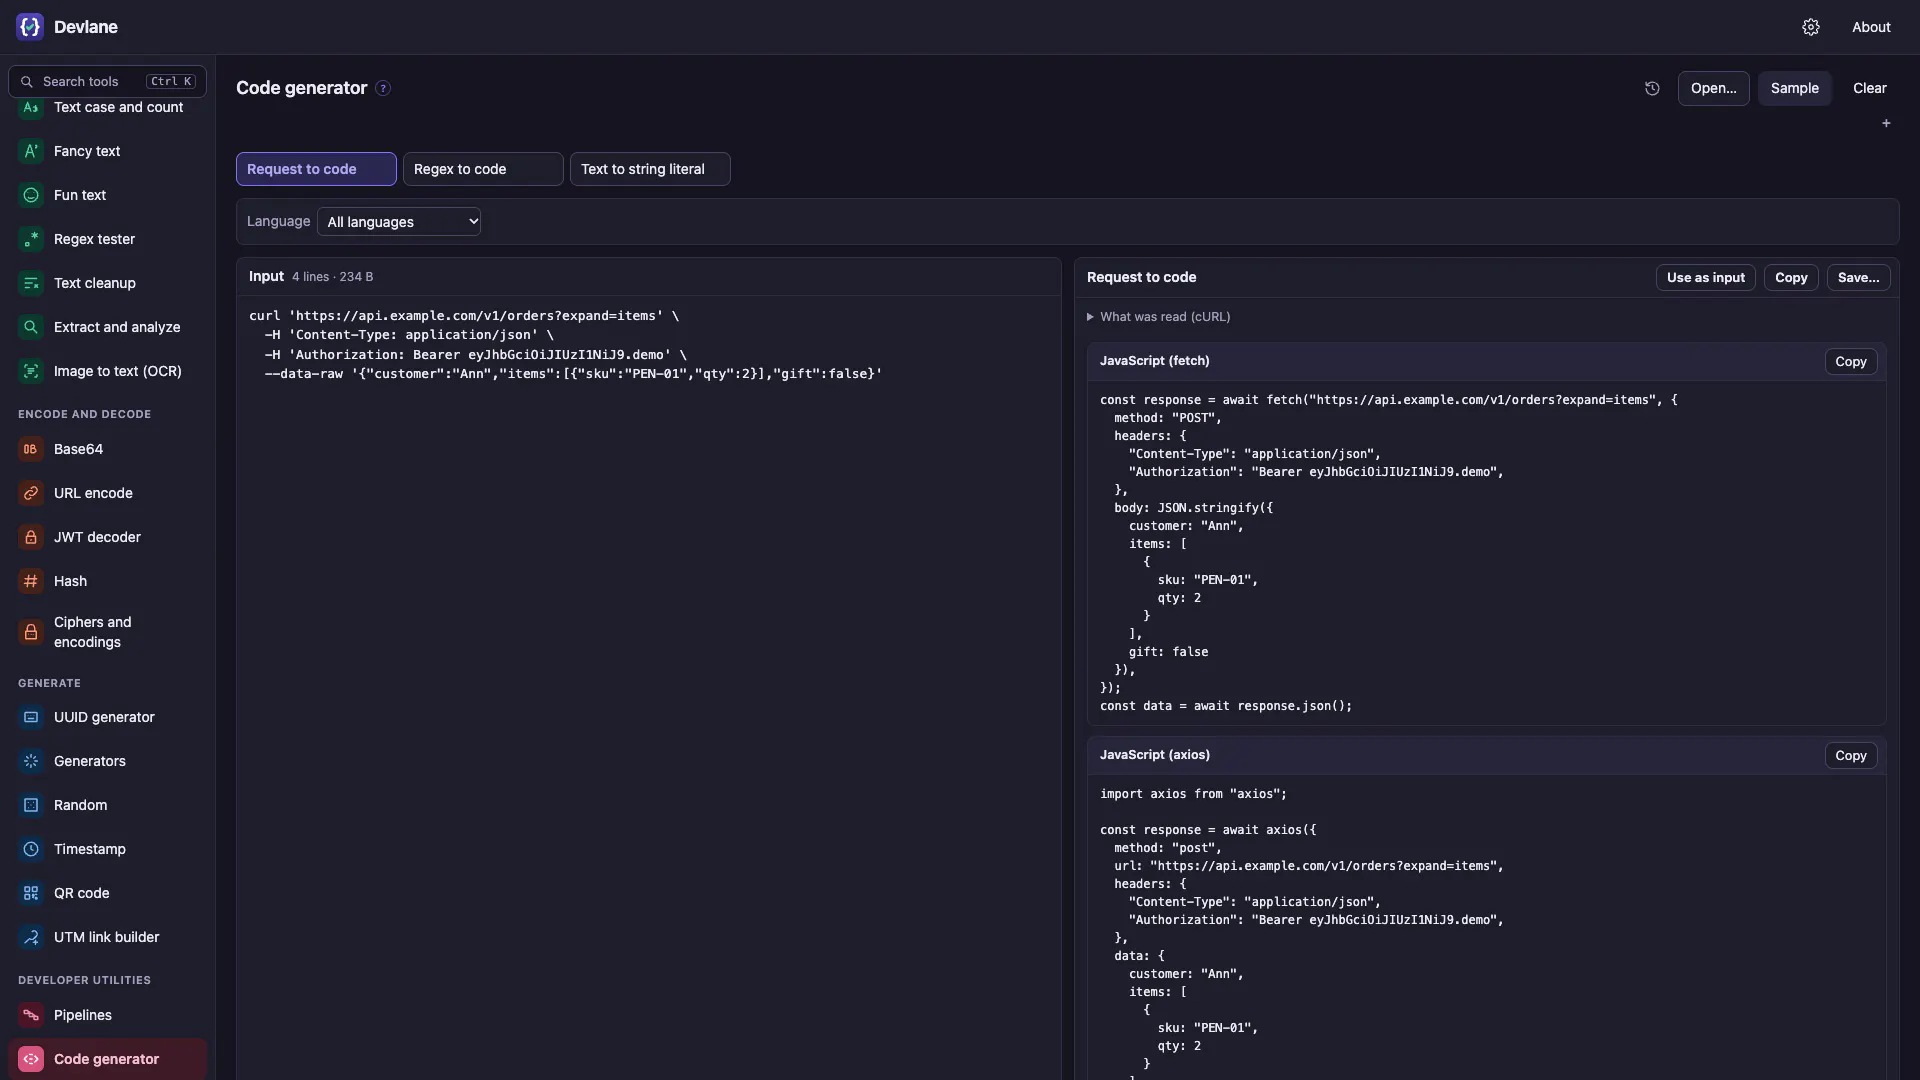Open Ciphers and encodings tool

tap(108, 632)
